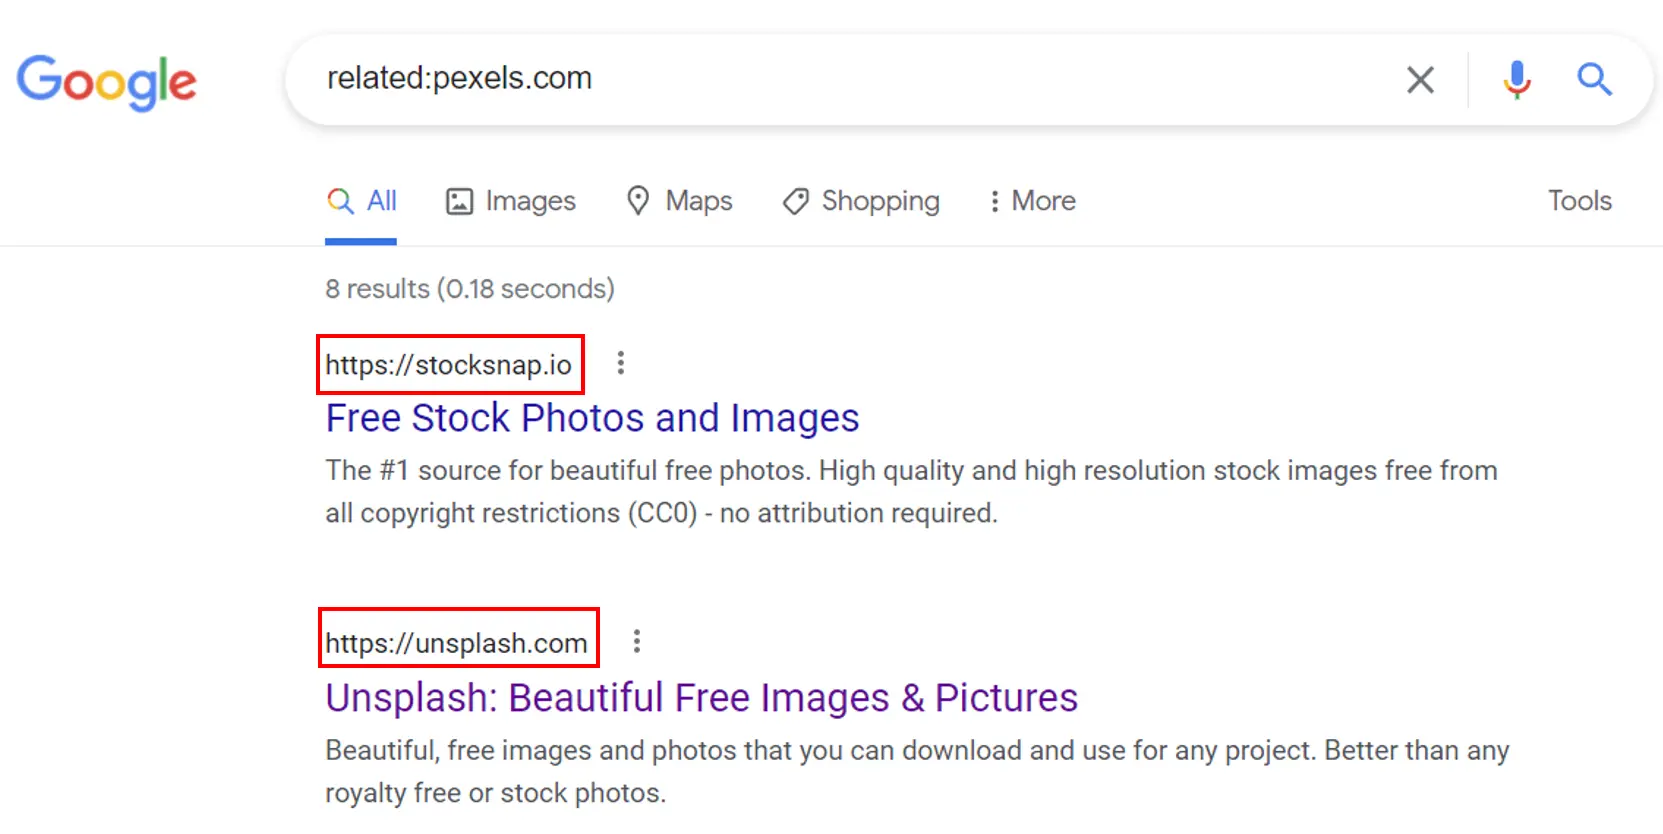Start voice search with the microphone icon
Image resolution: width=1663 pixels, height=834 pixels.
click(1517, 79)
